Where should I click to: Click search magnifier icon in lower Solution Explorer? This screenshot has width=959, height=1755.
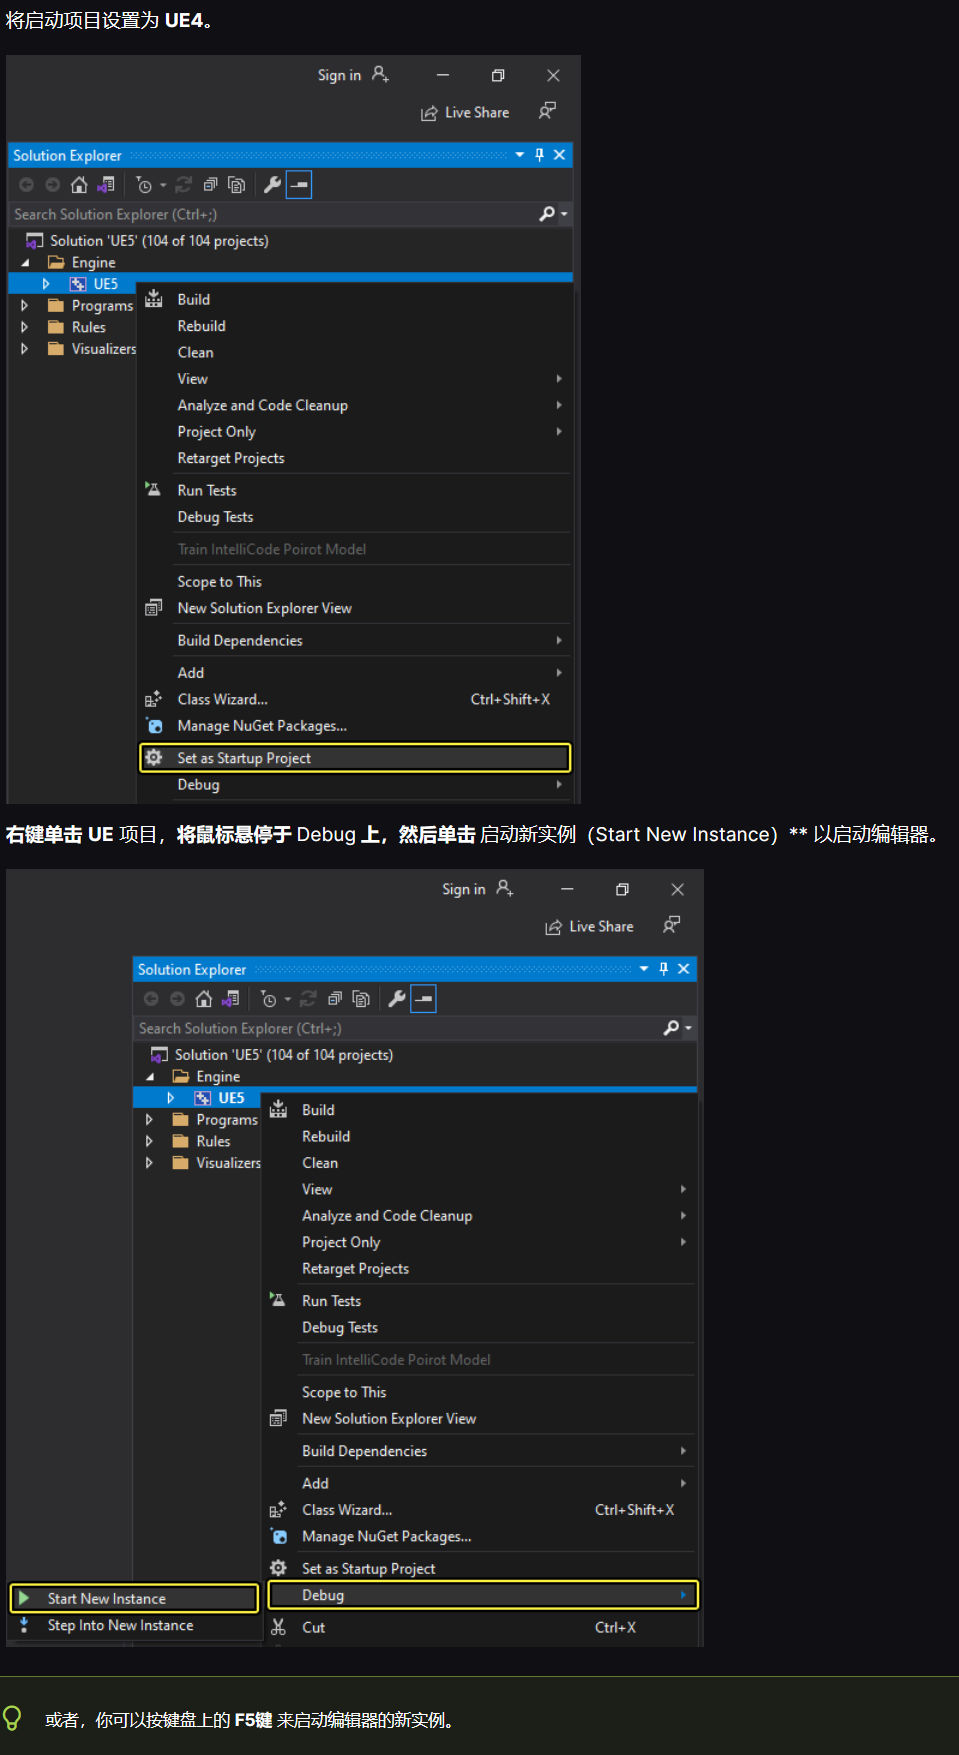click(671, 1028)
